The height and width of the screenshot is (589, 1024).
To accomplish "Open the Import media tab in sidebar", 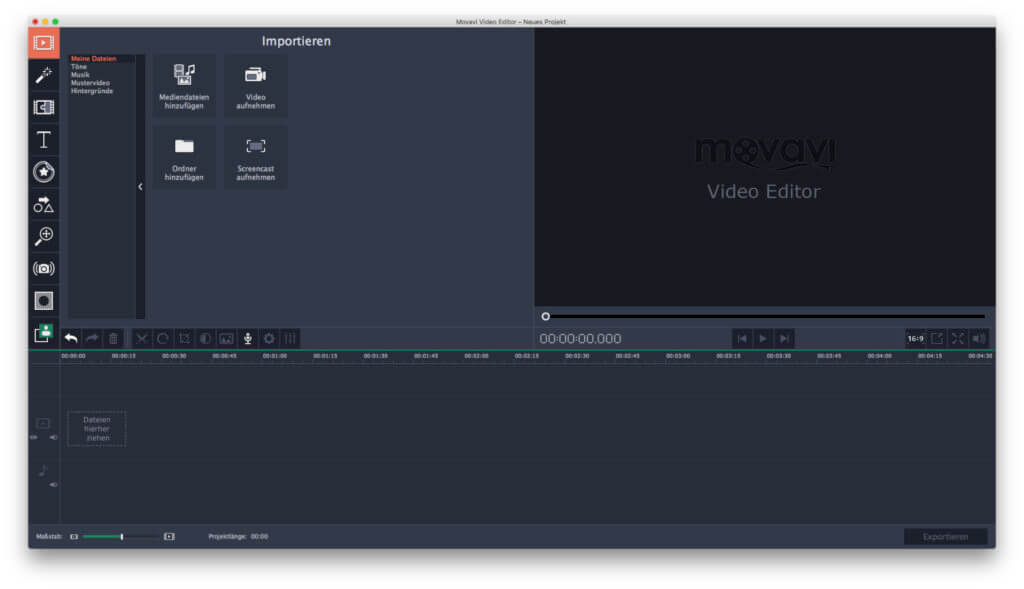I will [x=44, y=43].
